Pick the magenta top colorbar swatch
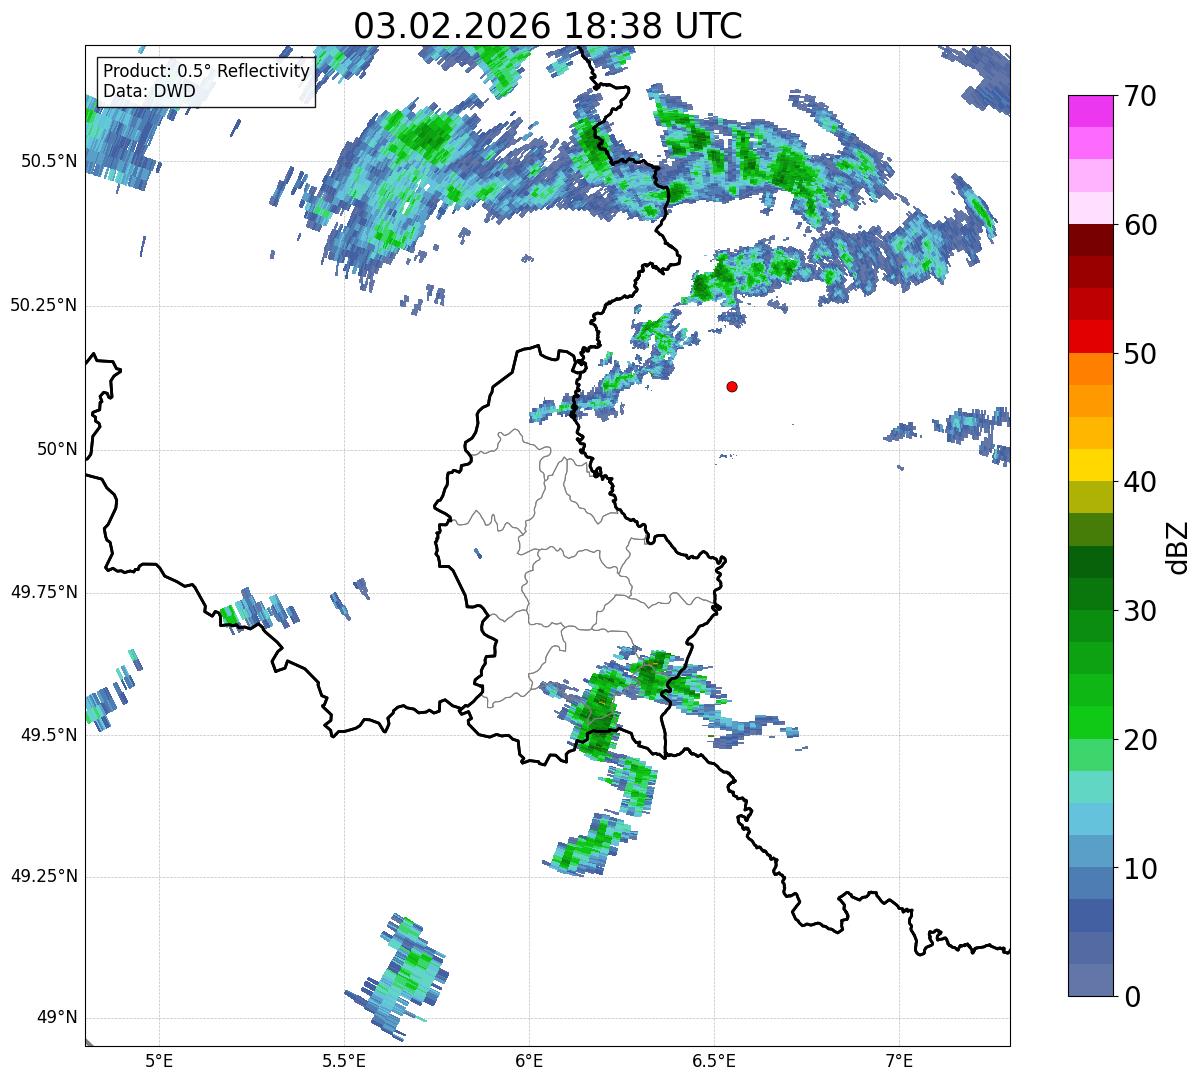Screen dimensions: 1202x1081 tap(1091, 111)
